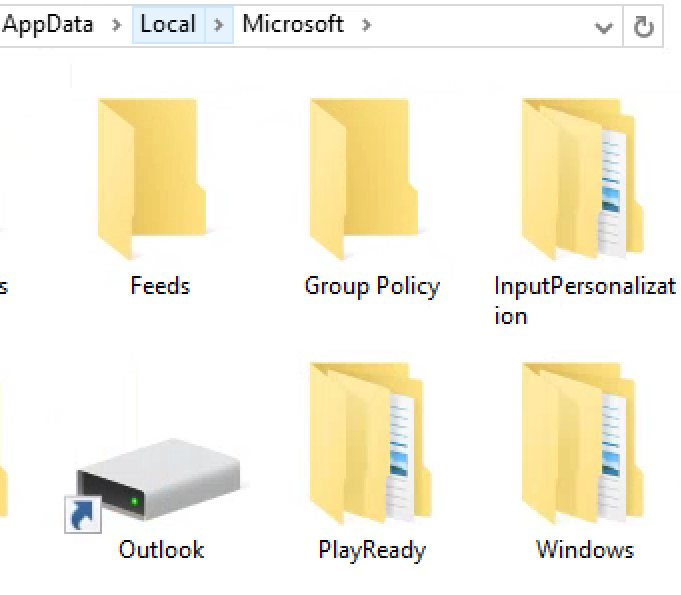Click the Group Policy name label
The width and height of the screenshot is (681, 595).
372,287
